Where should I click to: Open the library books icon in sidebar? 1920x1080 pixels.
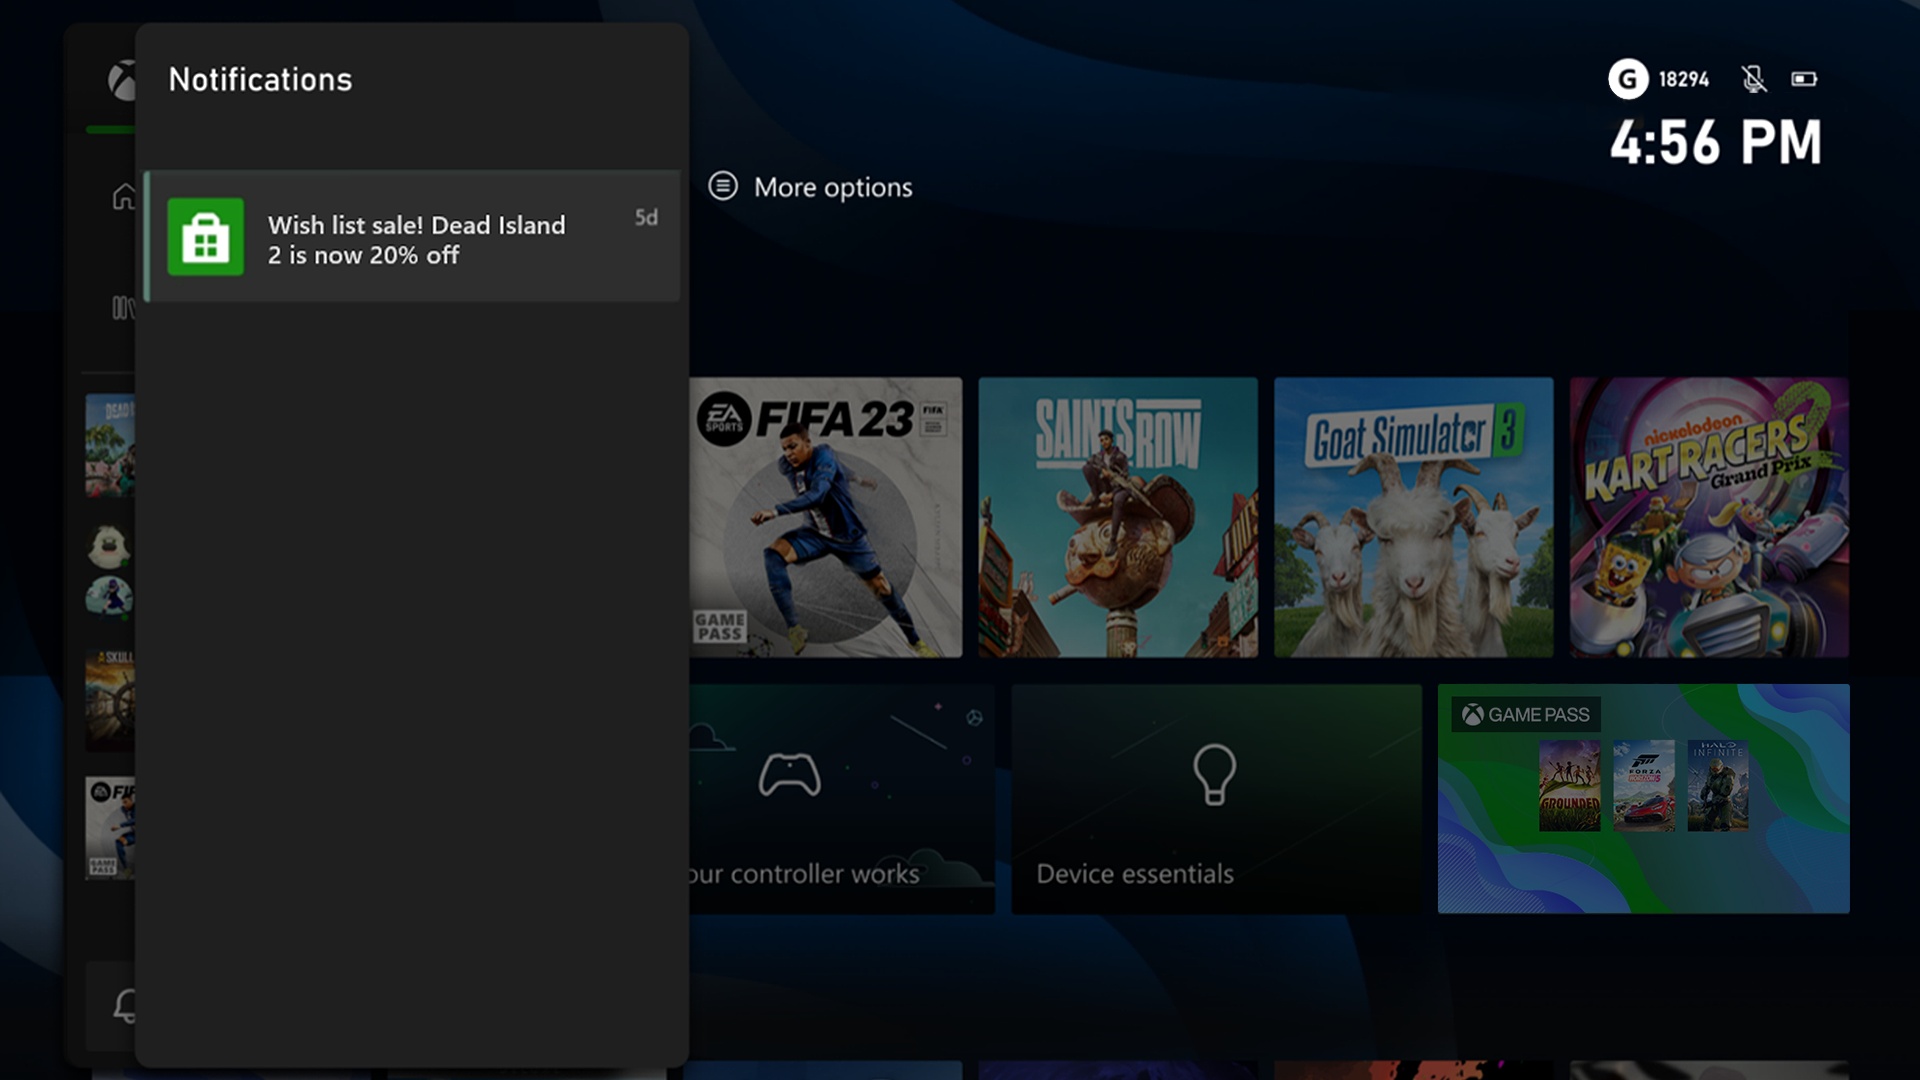tap(122, 308)
